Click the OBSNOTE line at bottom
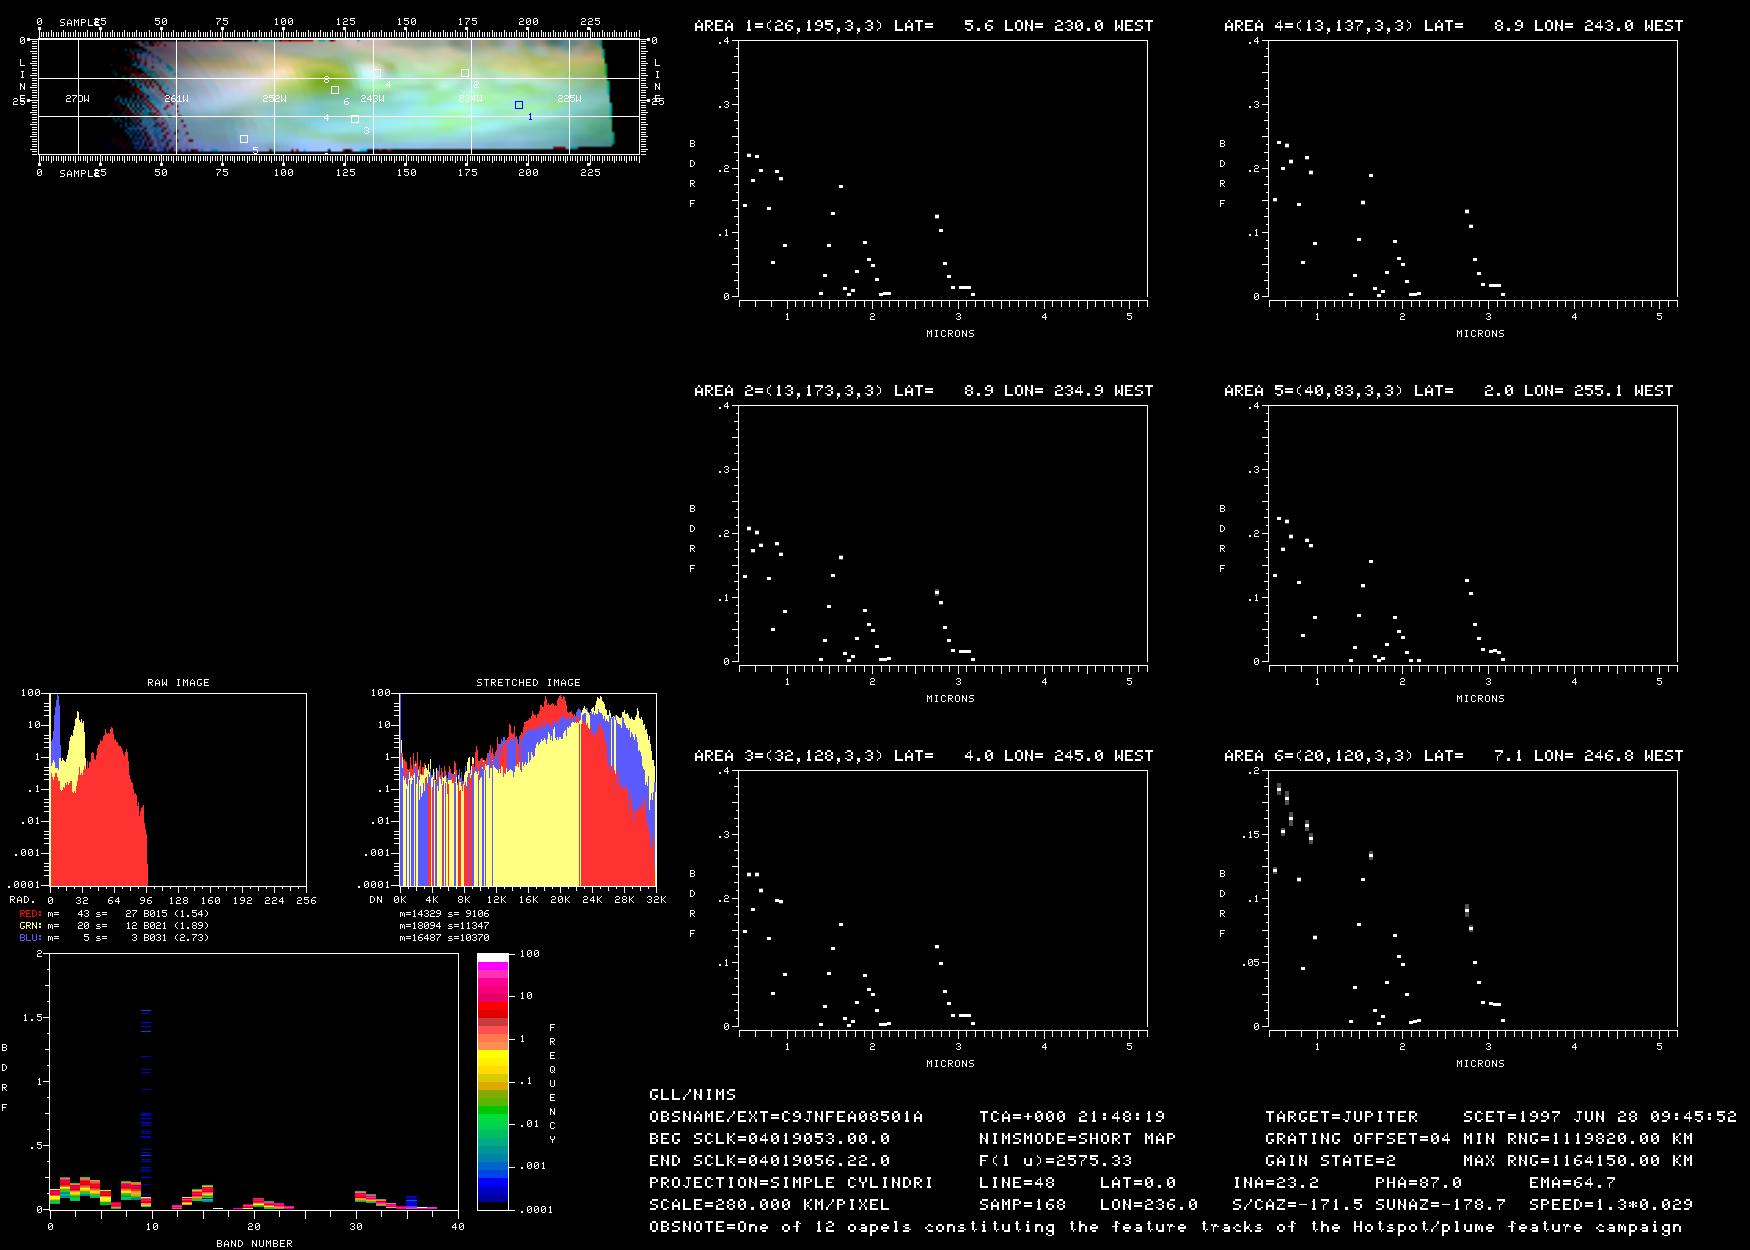The width and height of the screenshot is (1750, 1250). [1165, 1227]
